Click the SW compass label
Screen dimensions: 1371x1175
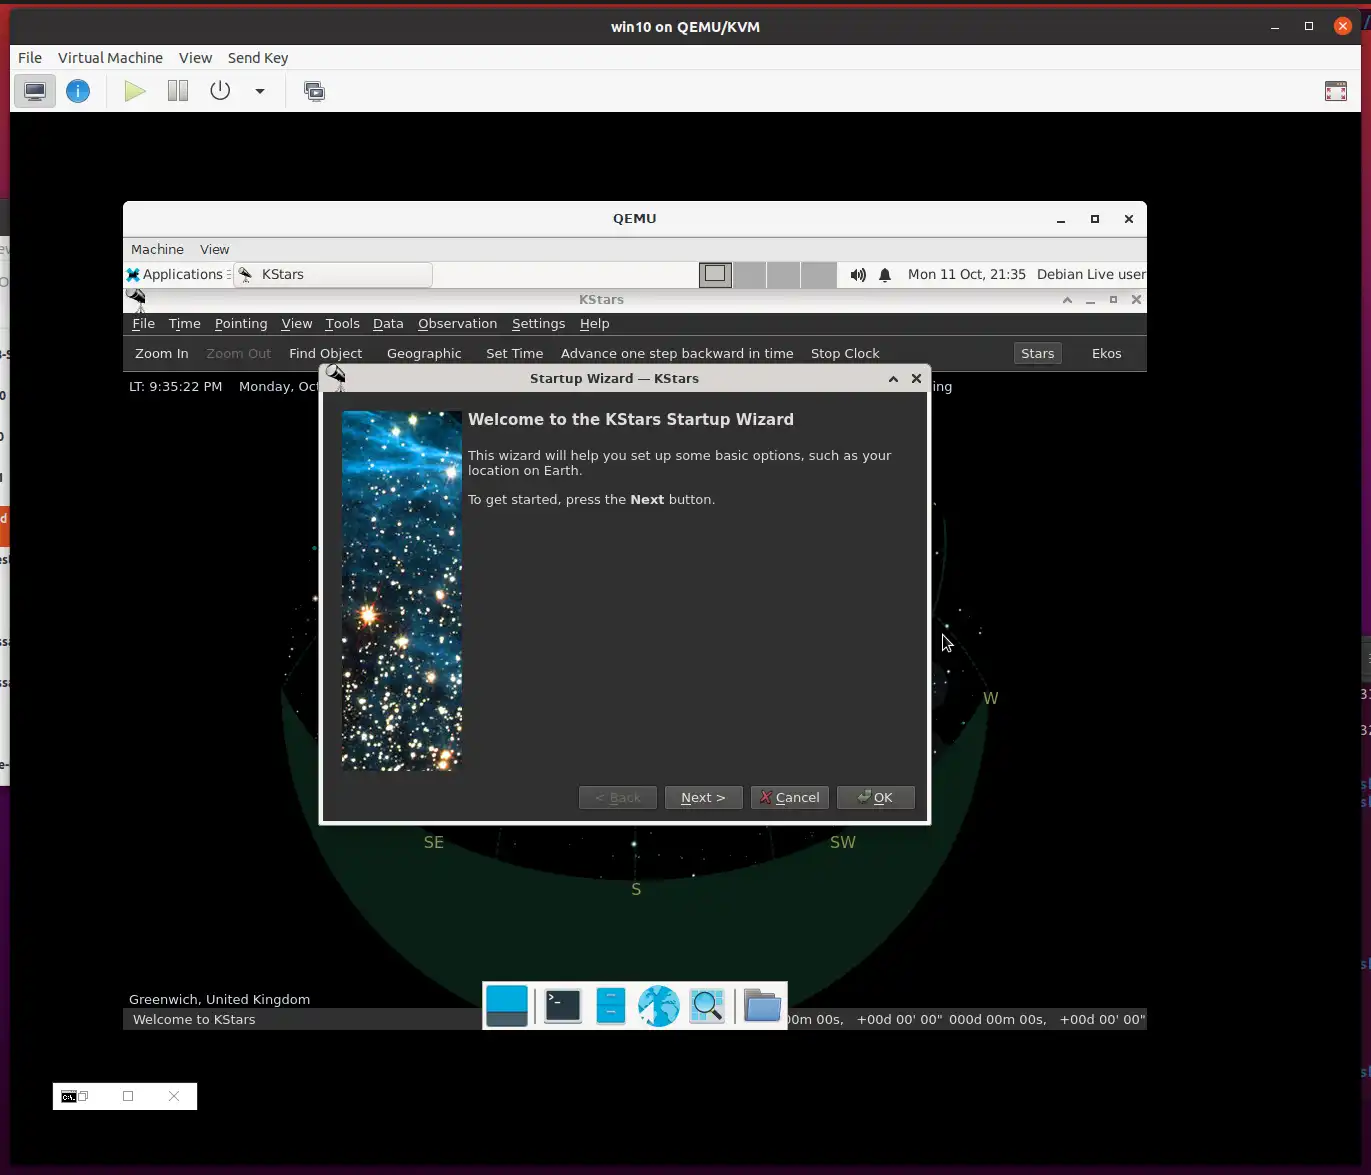pyautogui.click(x=843, y=842)
